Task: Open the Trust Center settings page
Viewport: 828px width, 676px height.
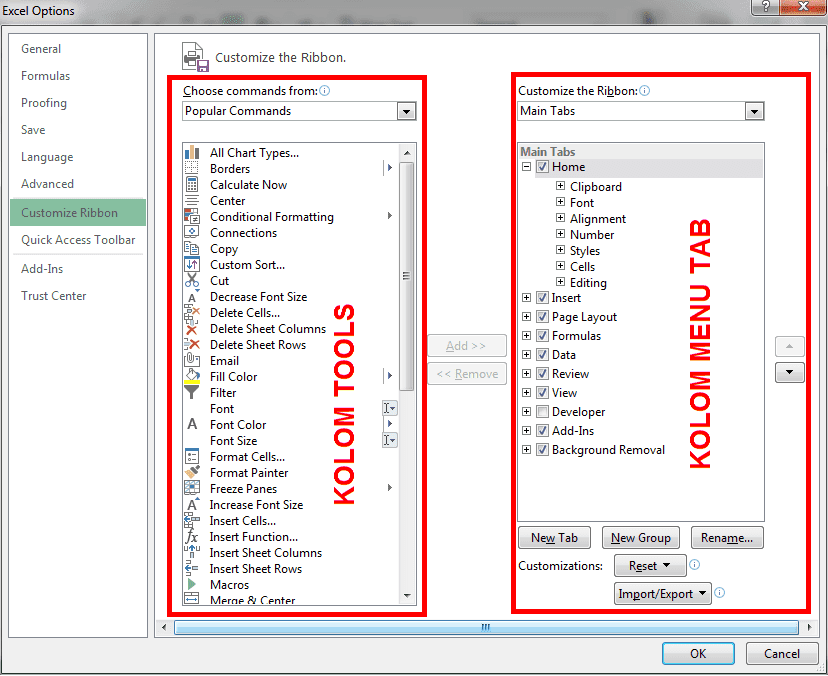Action: pos(52,295)
